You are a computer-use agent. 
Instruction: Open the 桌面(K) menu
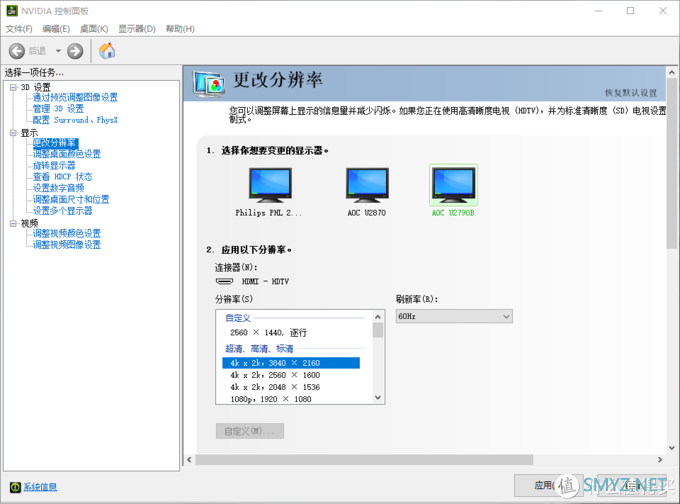94,29
